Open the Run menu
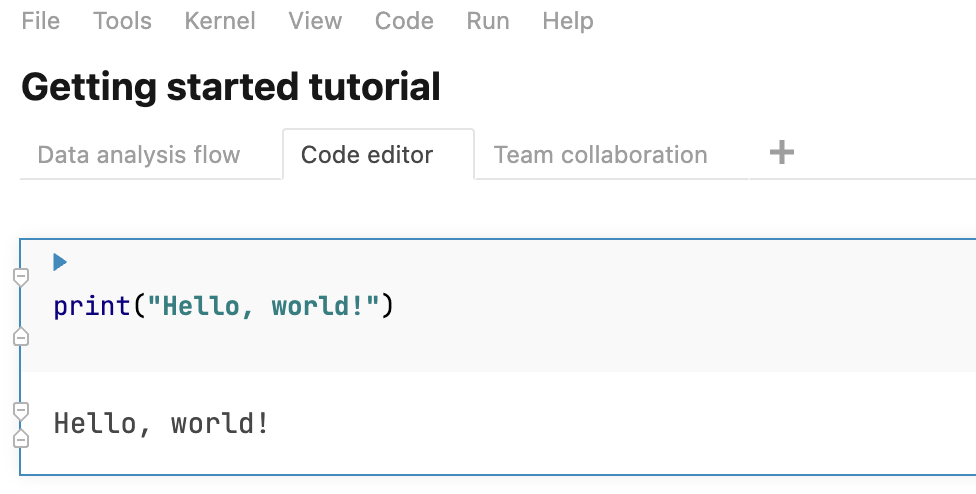 pos(488,21)
